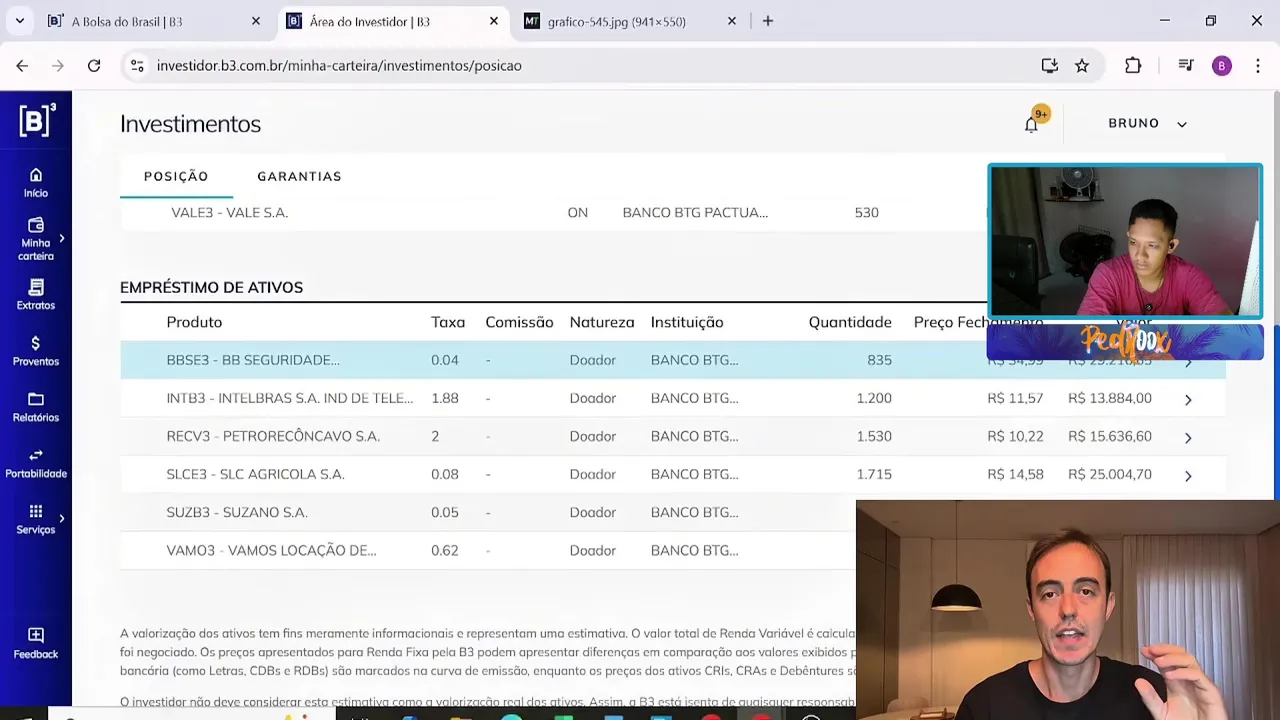
Task: View site information icon in address bar
Action: click(137, 66)
